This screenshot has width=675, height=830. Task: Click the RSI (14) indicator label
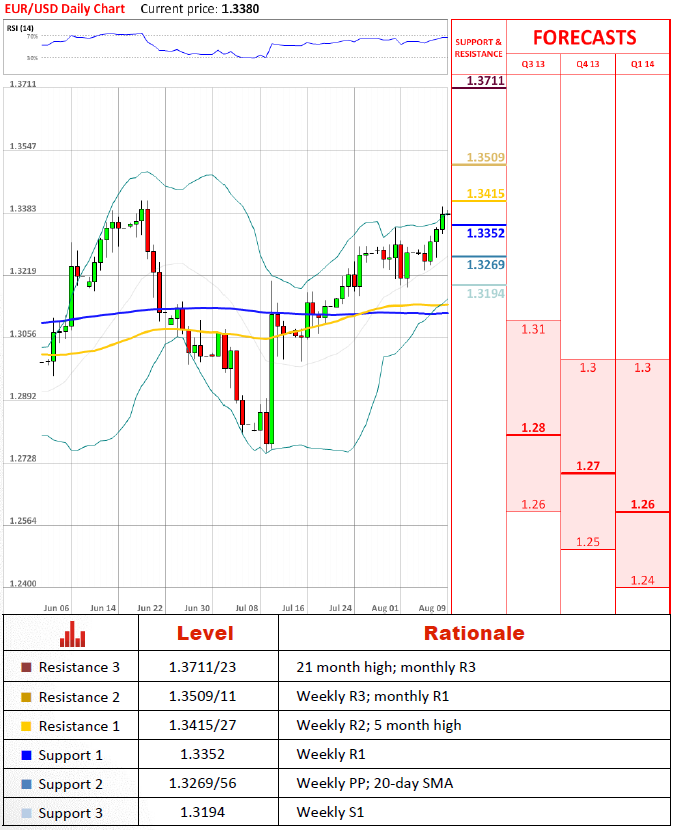point(20,28)
